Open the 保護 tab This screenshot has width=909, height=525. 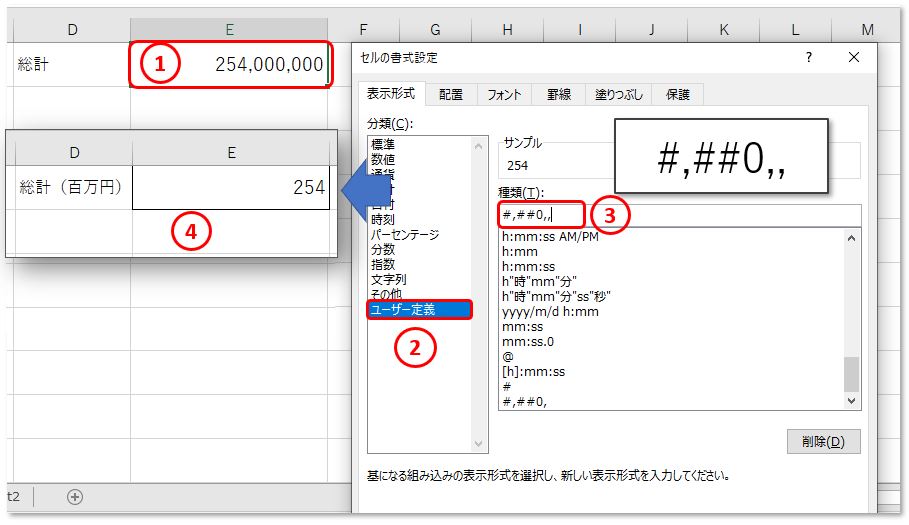tap(677, 95)
